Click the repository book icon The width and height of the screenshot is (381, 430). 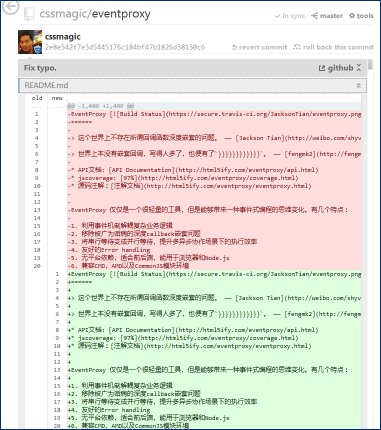29,14
